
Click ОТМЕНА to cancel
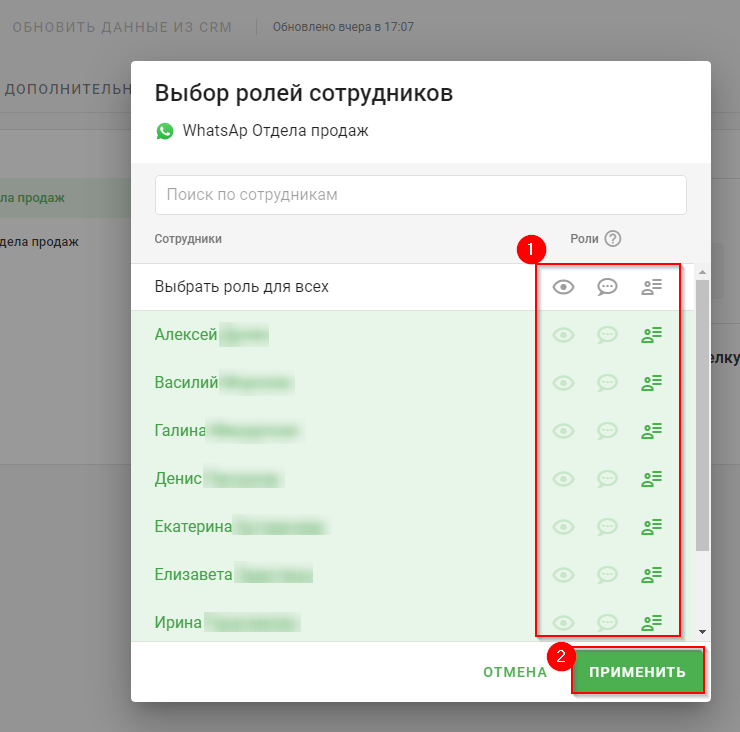tap(515, 672)
